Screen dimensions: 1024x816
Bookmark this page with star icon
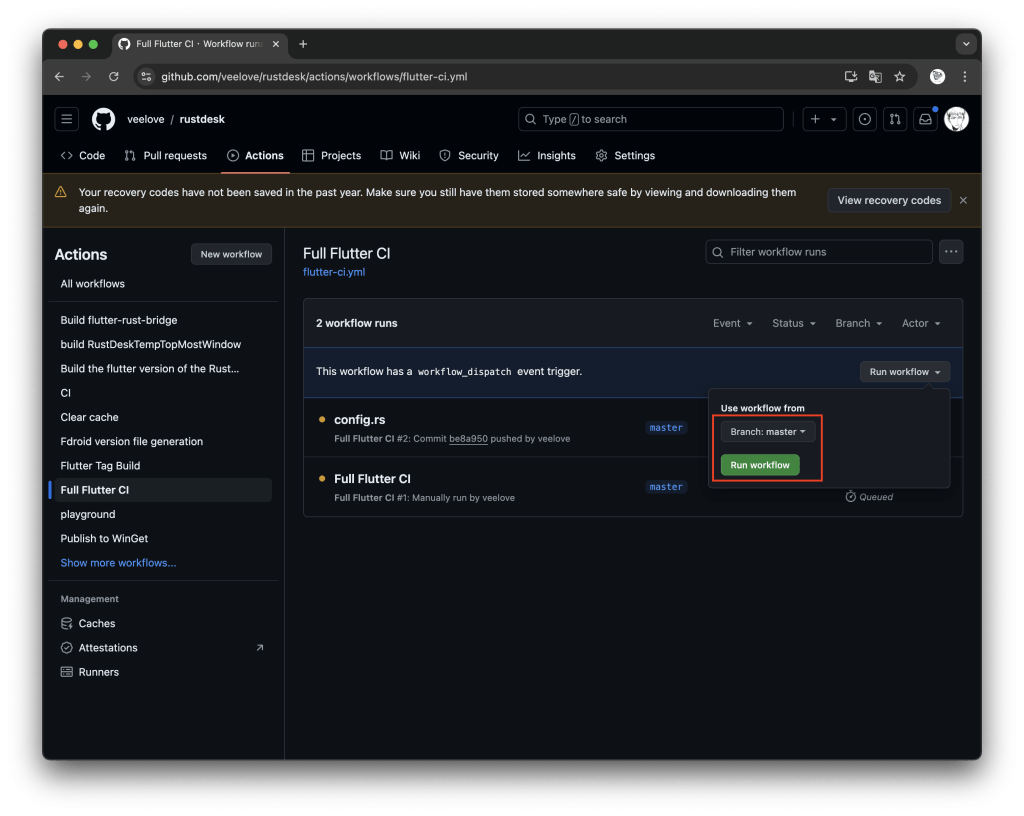click(900, 76)
